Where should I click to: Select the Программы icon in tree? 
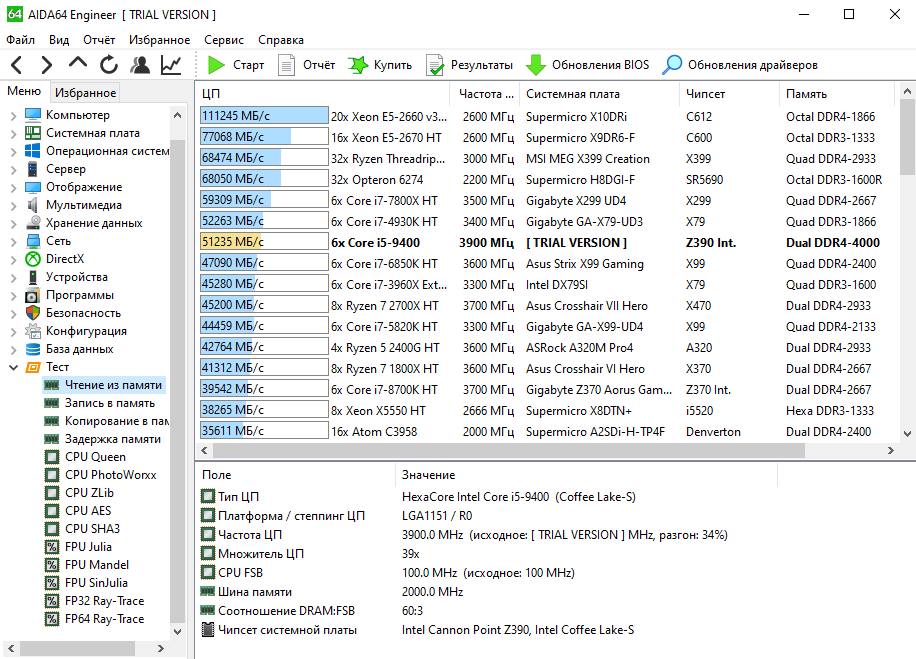[x=33, y=295]
